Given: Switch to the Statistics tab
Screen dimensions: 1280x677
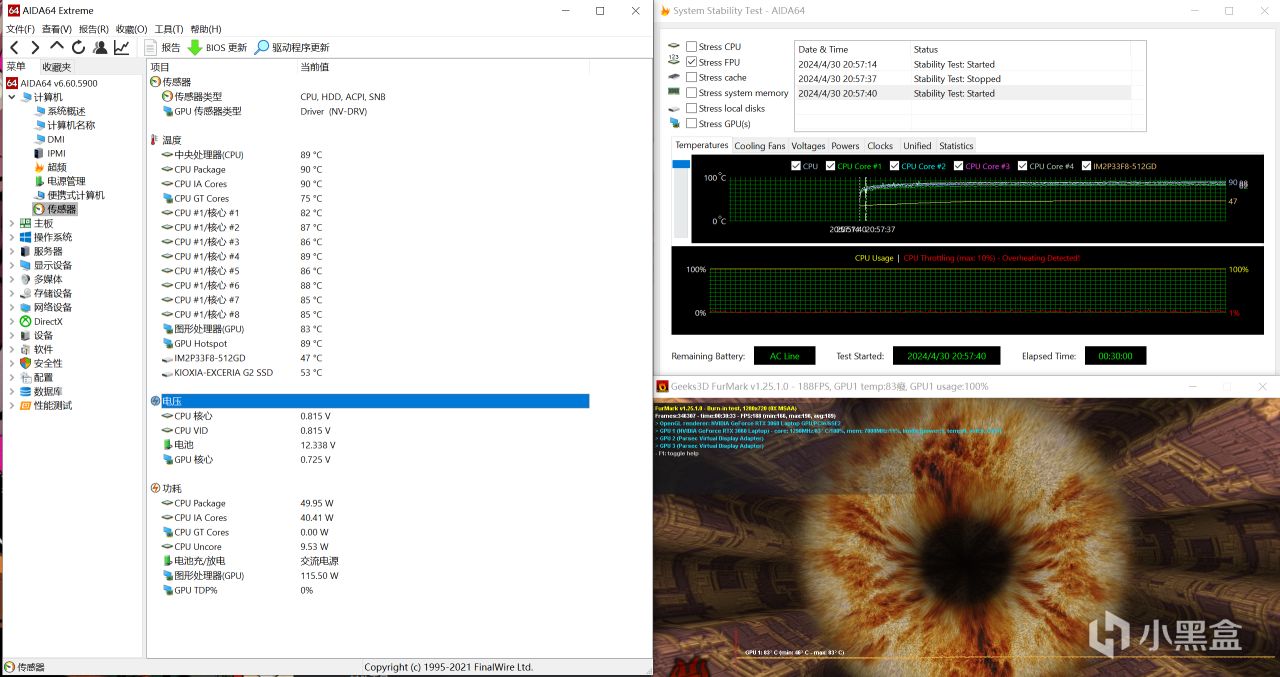Looking at the screenshot, I should click(956, 146).
